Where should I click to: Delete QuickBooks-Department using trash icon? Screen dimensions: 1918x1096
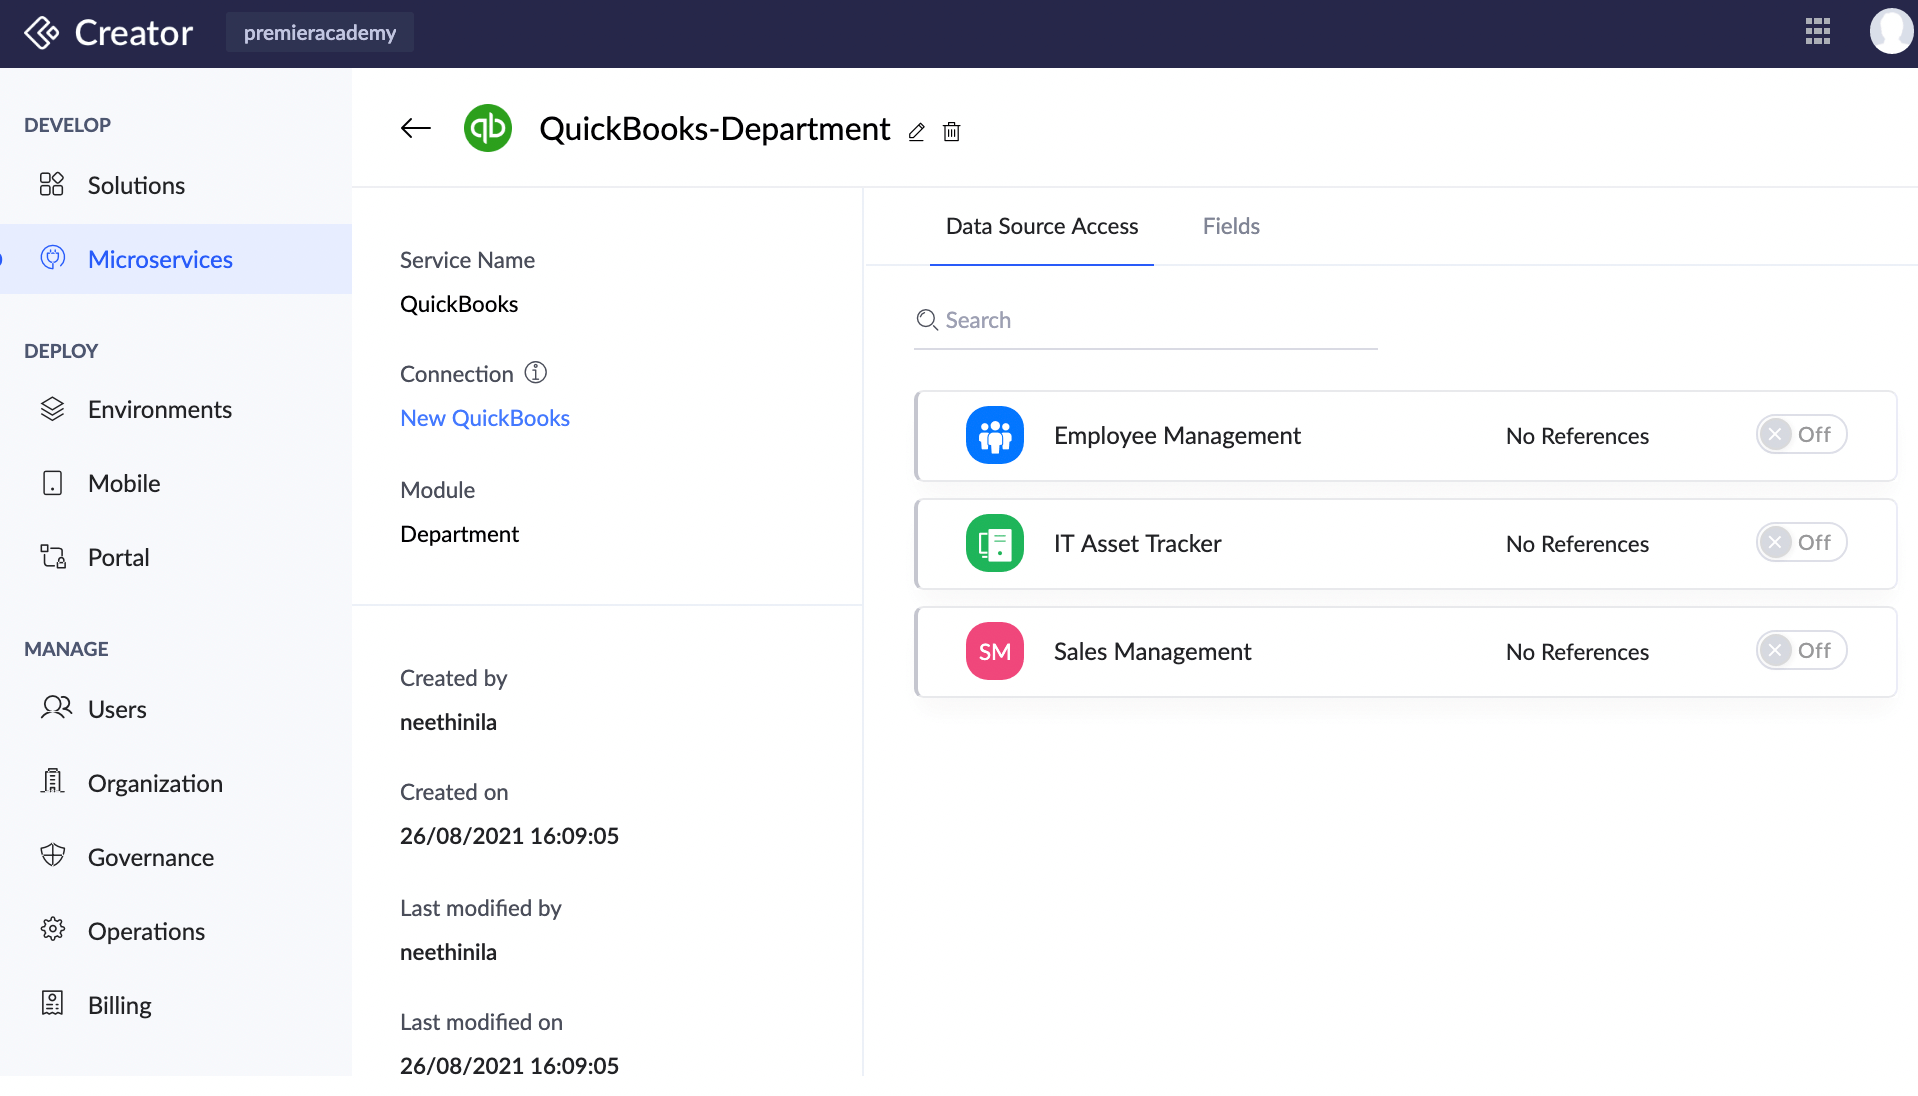point(951,131)
